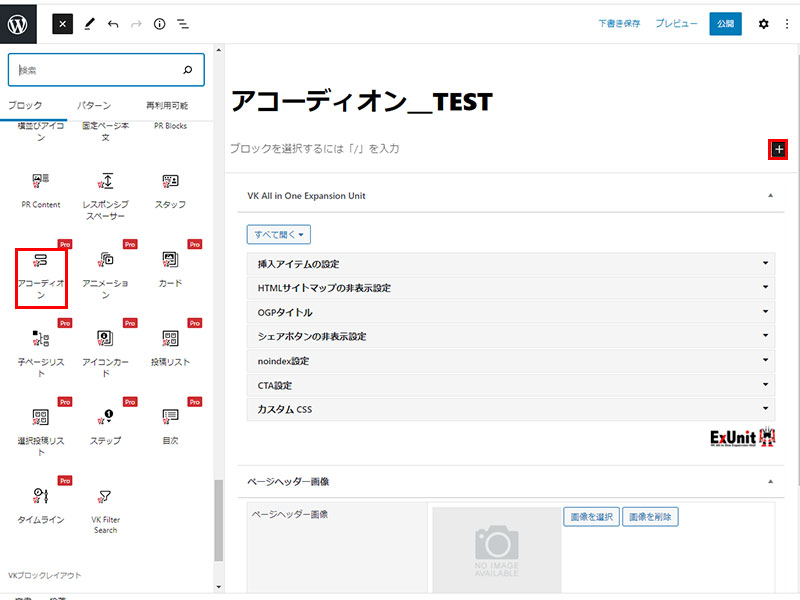This screenshot has height=600, width=800.
Task: Switch to the 再利用可能 tab
Action: (x=166, y=106)
